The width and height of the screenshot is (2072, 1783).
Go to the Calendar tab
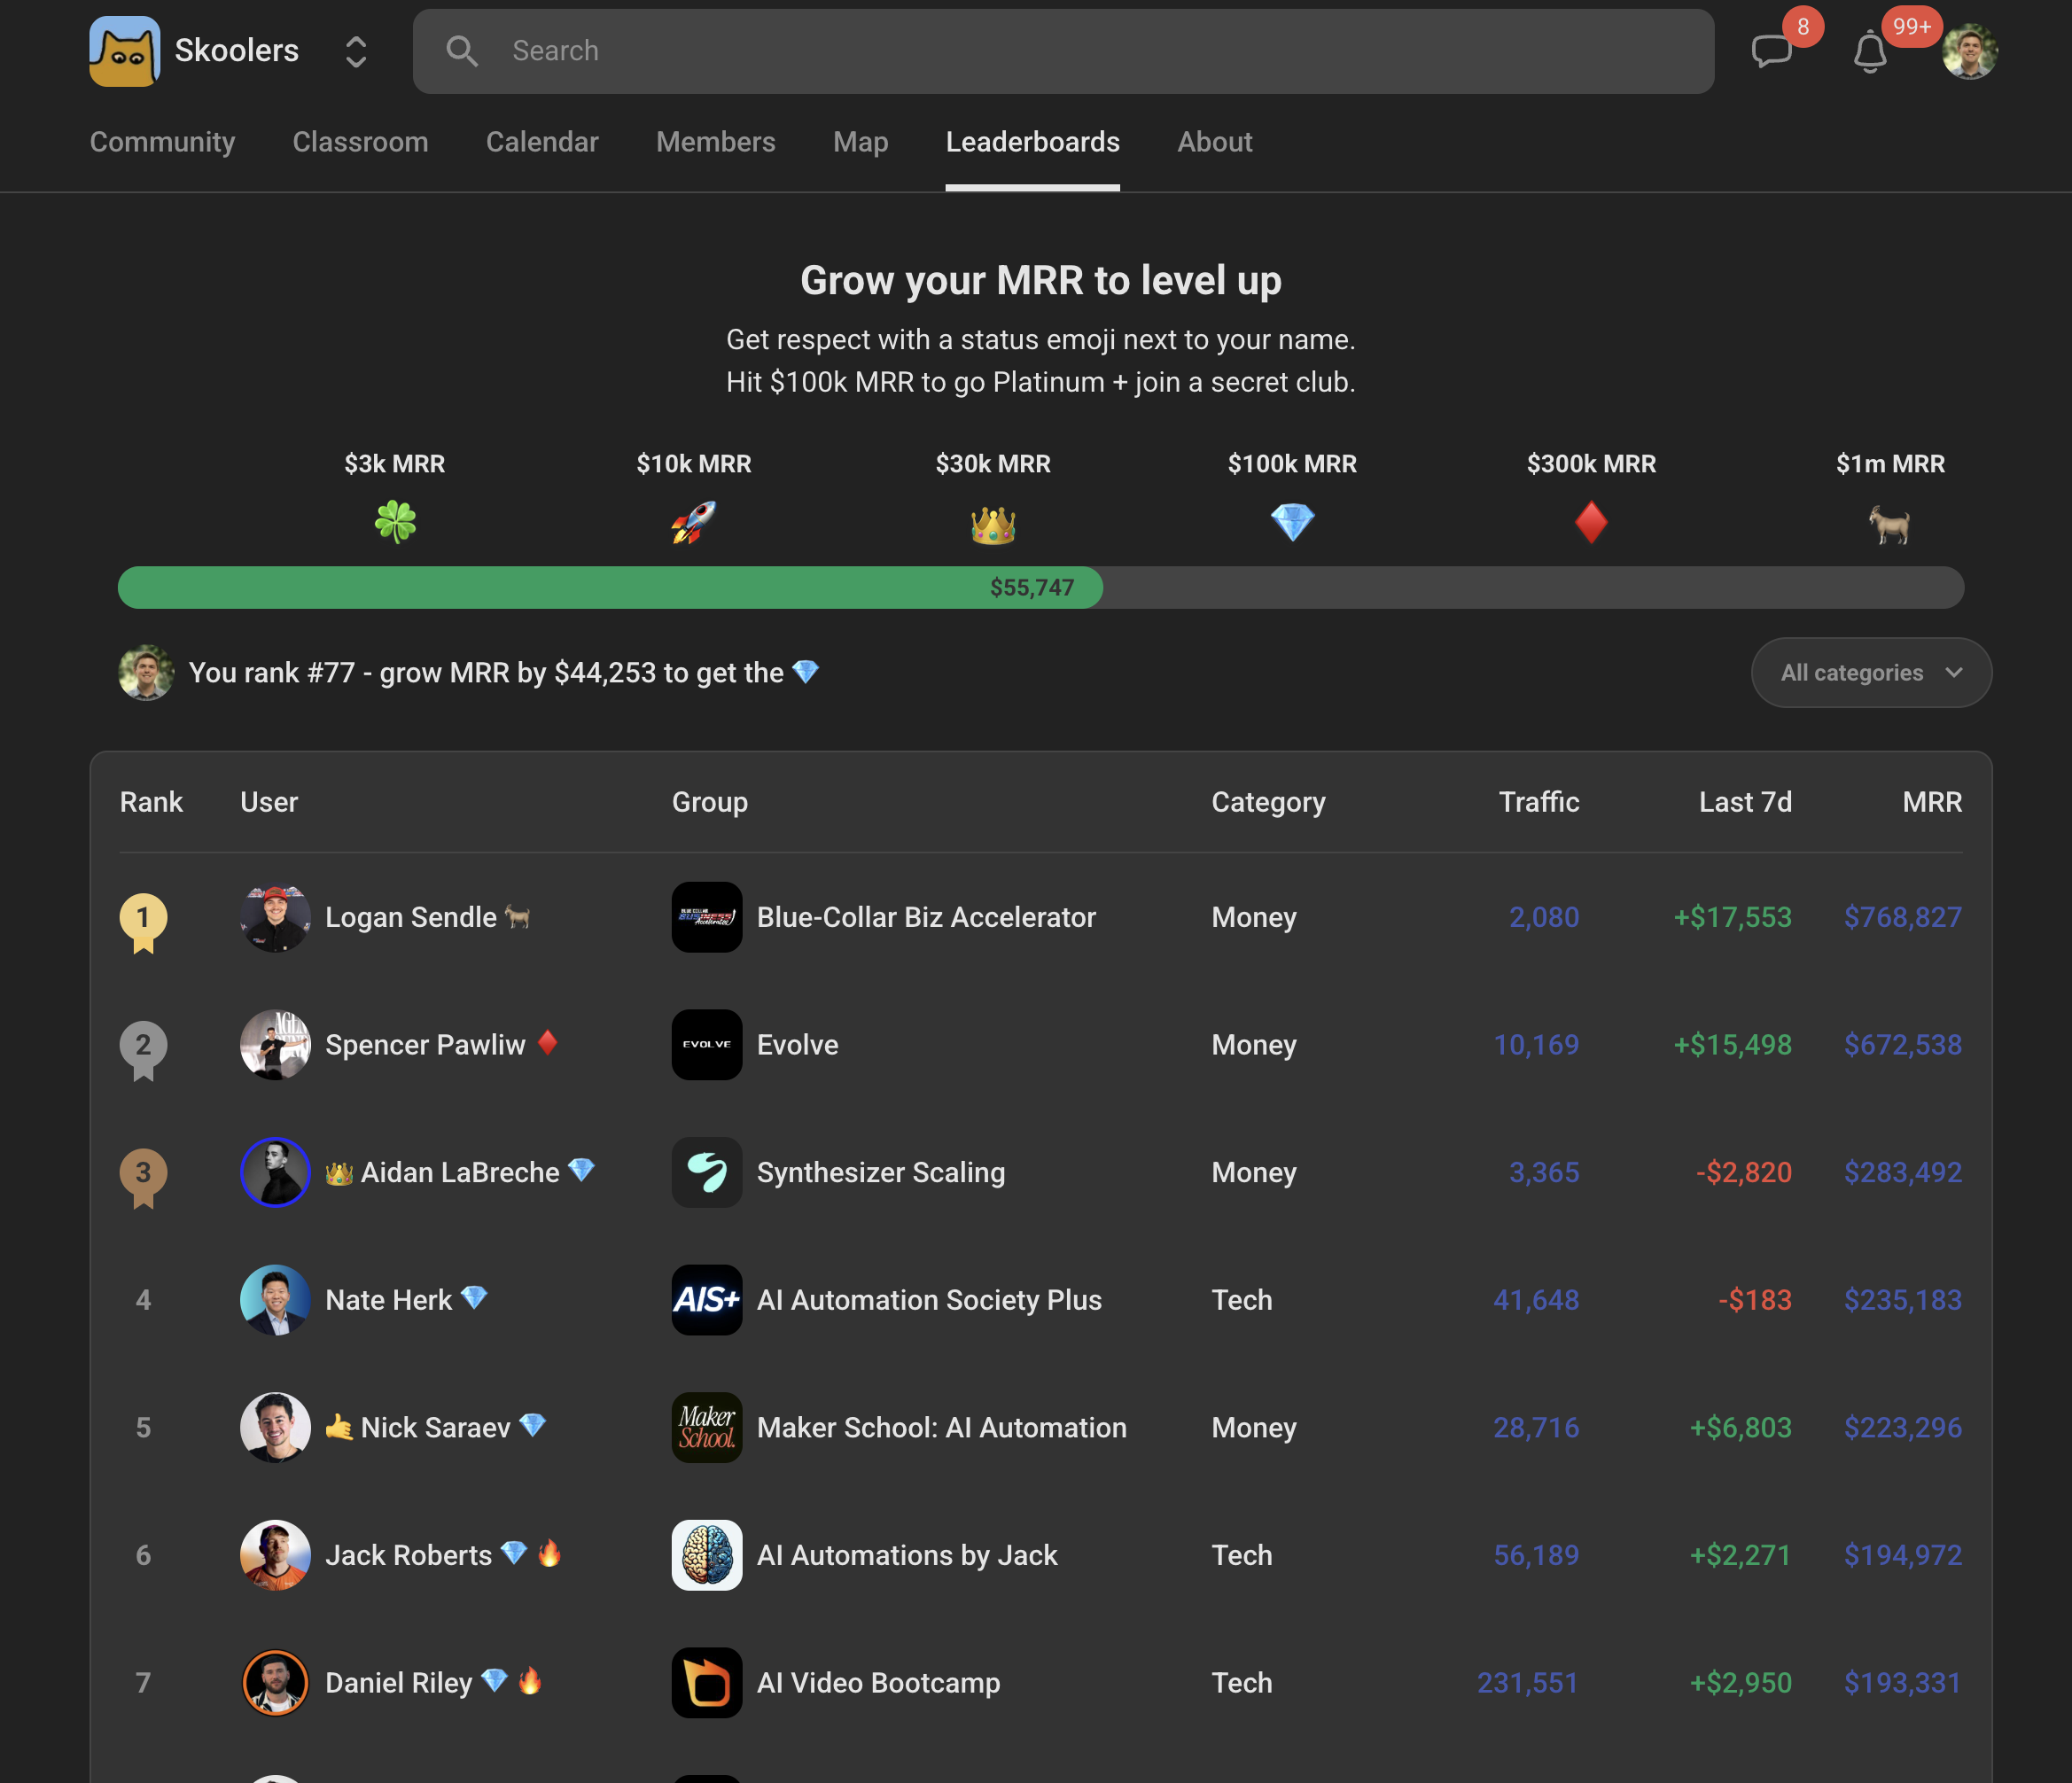[x=542, y=142]
